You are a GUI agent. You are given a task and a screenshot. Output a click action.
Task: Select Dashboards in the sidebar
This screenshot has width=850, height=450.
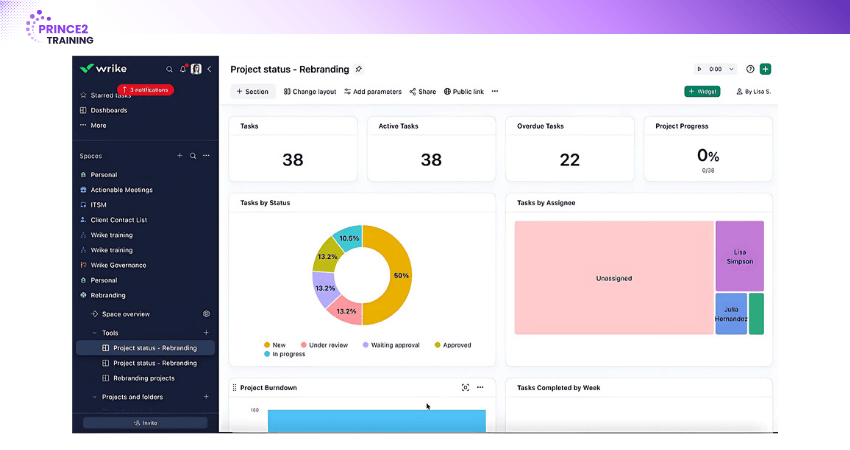tap(109, 110)
